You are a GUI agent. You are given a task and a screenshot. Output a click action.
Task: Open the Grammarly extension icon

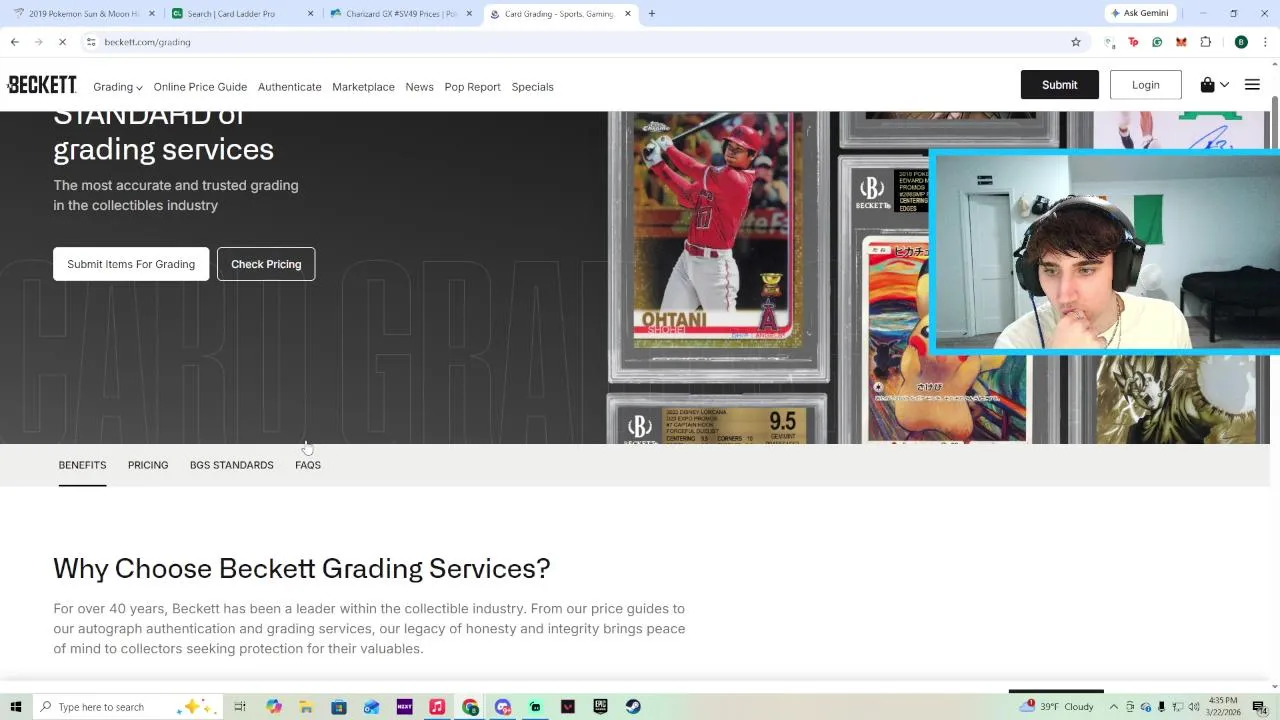1157,42
